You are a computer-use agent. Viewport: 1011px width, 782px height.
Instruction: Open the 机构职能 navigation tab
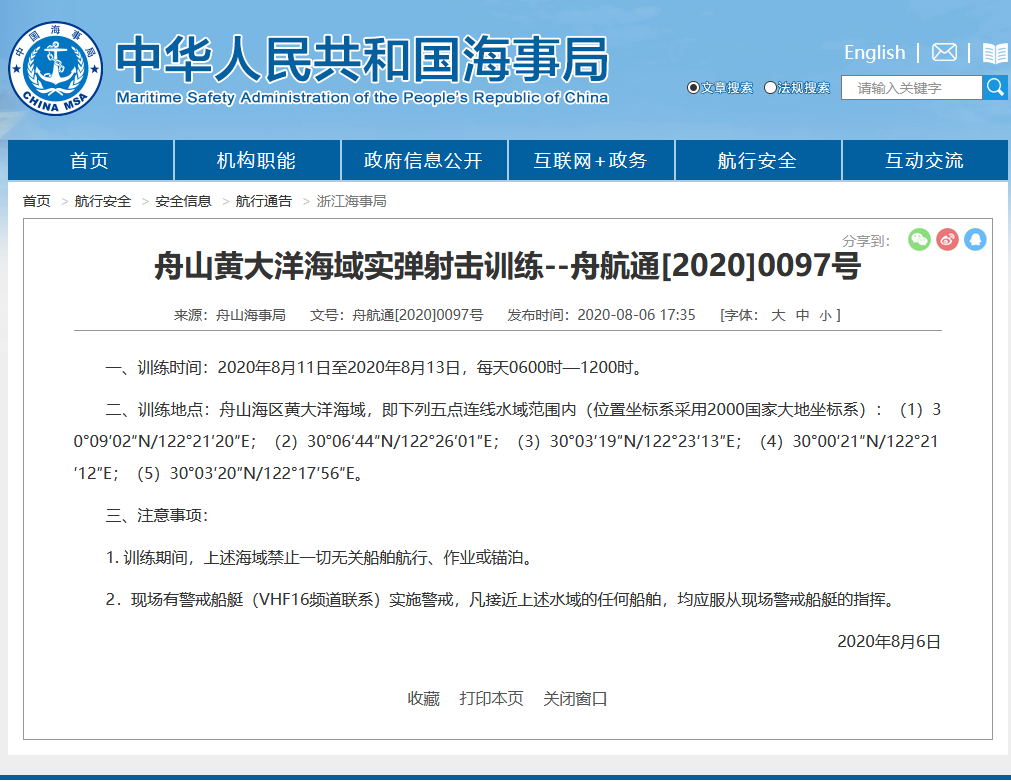257,160
